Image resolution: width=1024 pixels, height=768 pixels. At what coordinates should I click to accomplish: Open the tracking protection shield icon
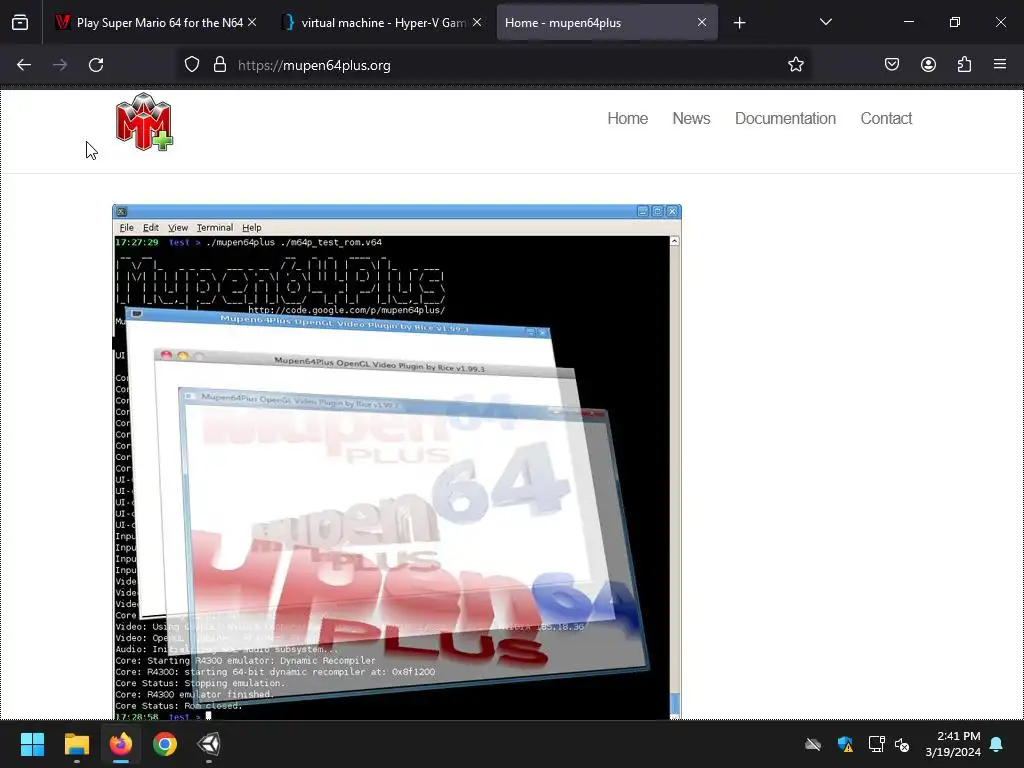tap(191, 65)
